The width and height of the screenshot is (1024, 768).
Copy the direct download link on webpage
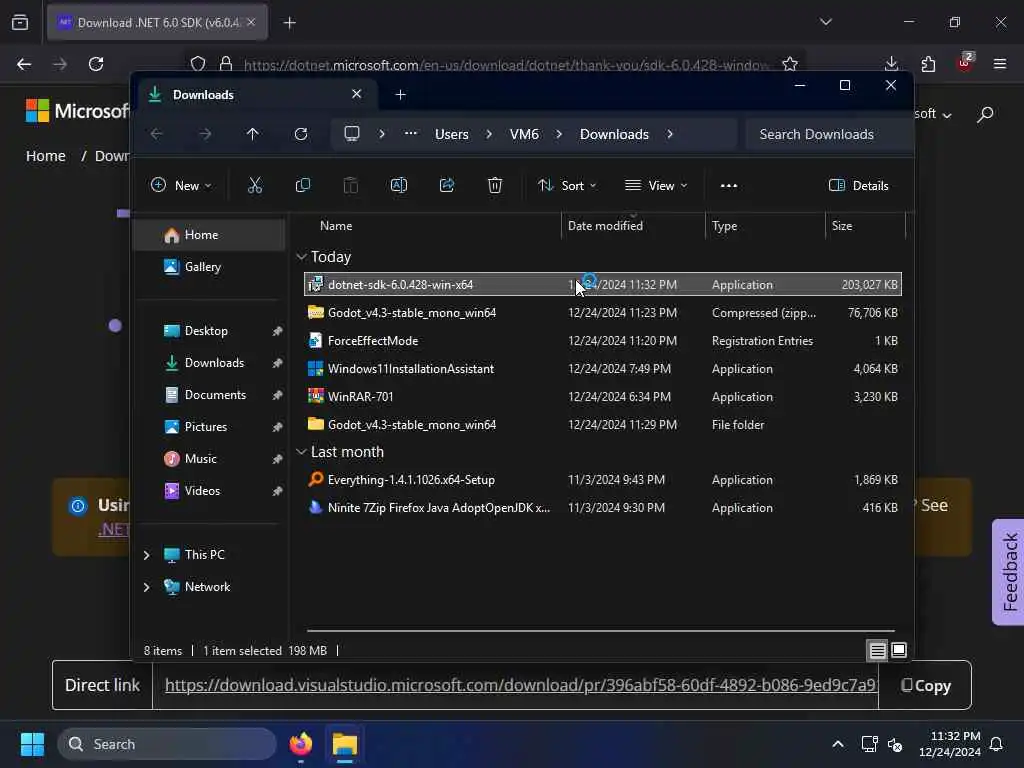click(x=925, y=686)
